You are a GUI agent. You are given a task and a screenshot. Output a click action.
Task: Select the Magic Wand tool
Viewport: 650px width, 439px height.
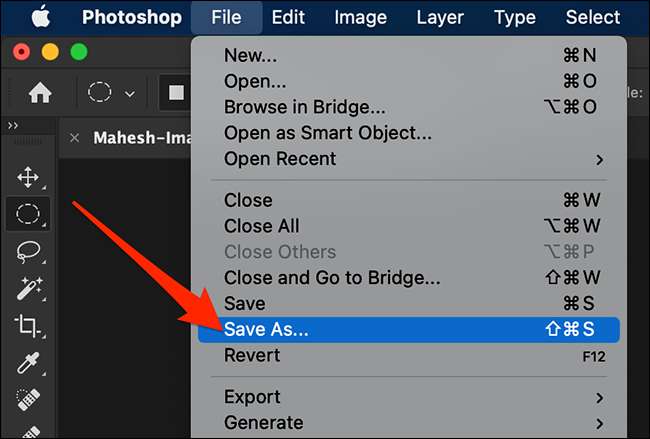[28, 289]
